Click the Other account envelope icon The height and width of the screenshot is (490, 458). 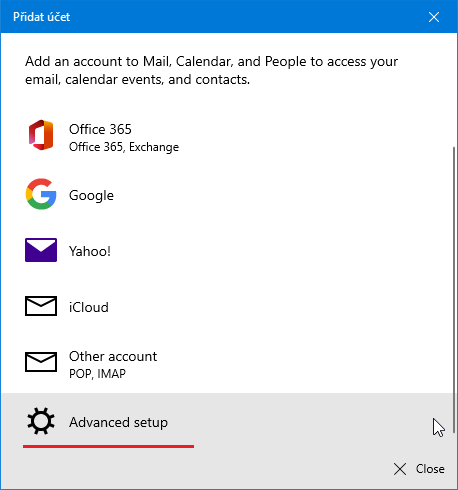click(41, 362)
